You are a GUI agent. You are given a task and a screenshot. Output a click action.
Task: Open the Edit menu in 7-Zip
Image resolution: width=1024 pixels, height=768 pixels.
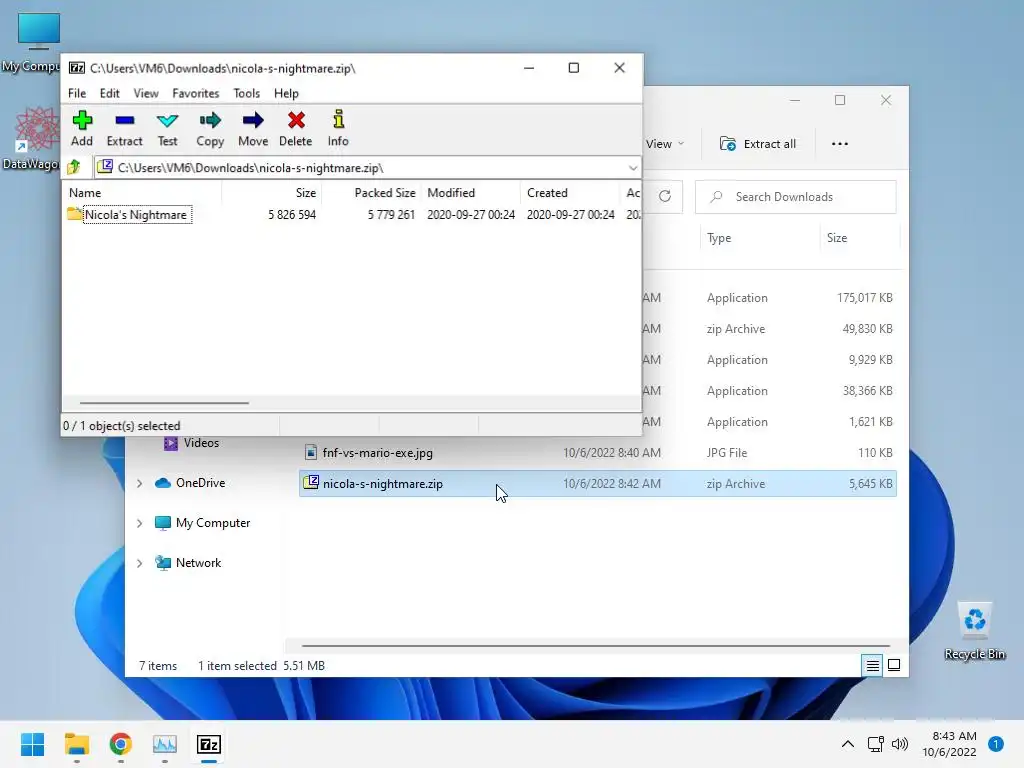109,93
